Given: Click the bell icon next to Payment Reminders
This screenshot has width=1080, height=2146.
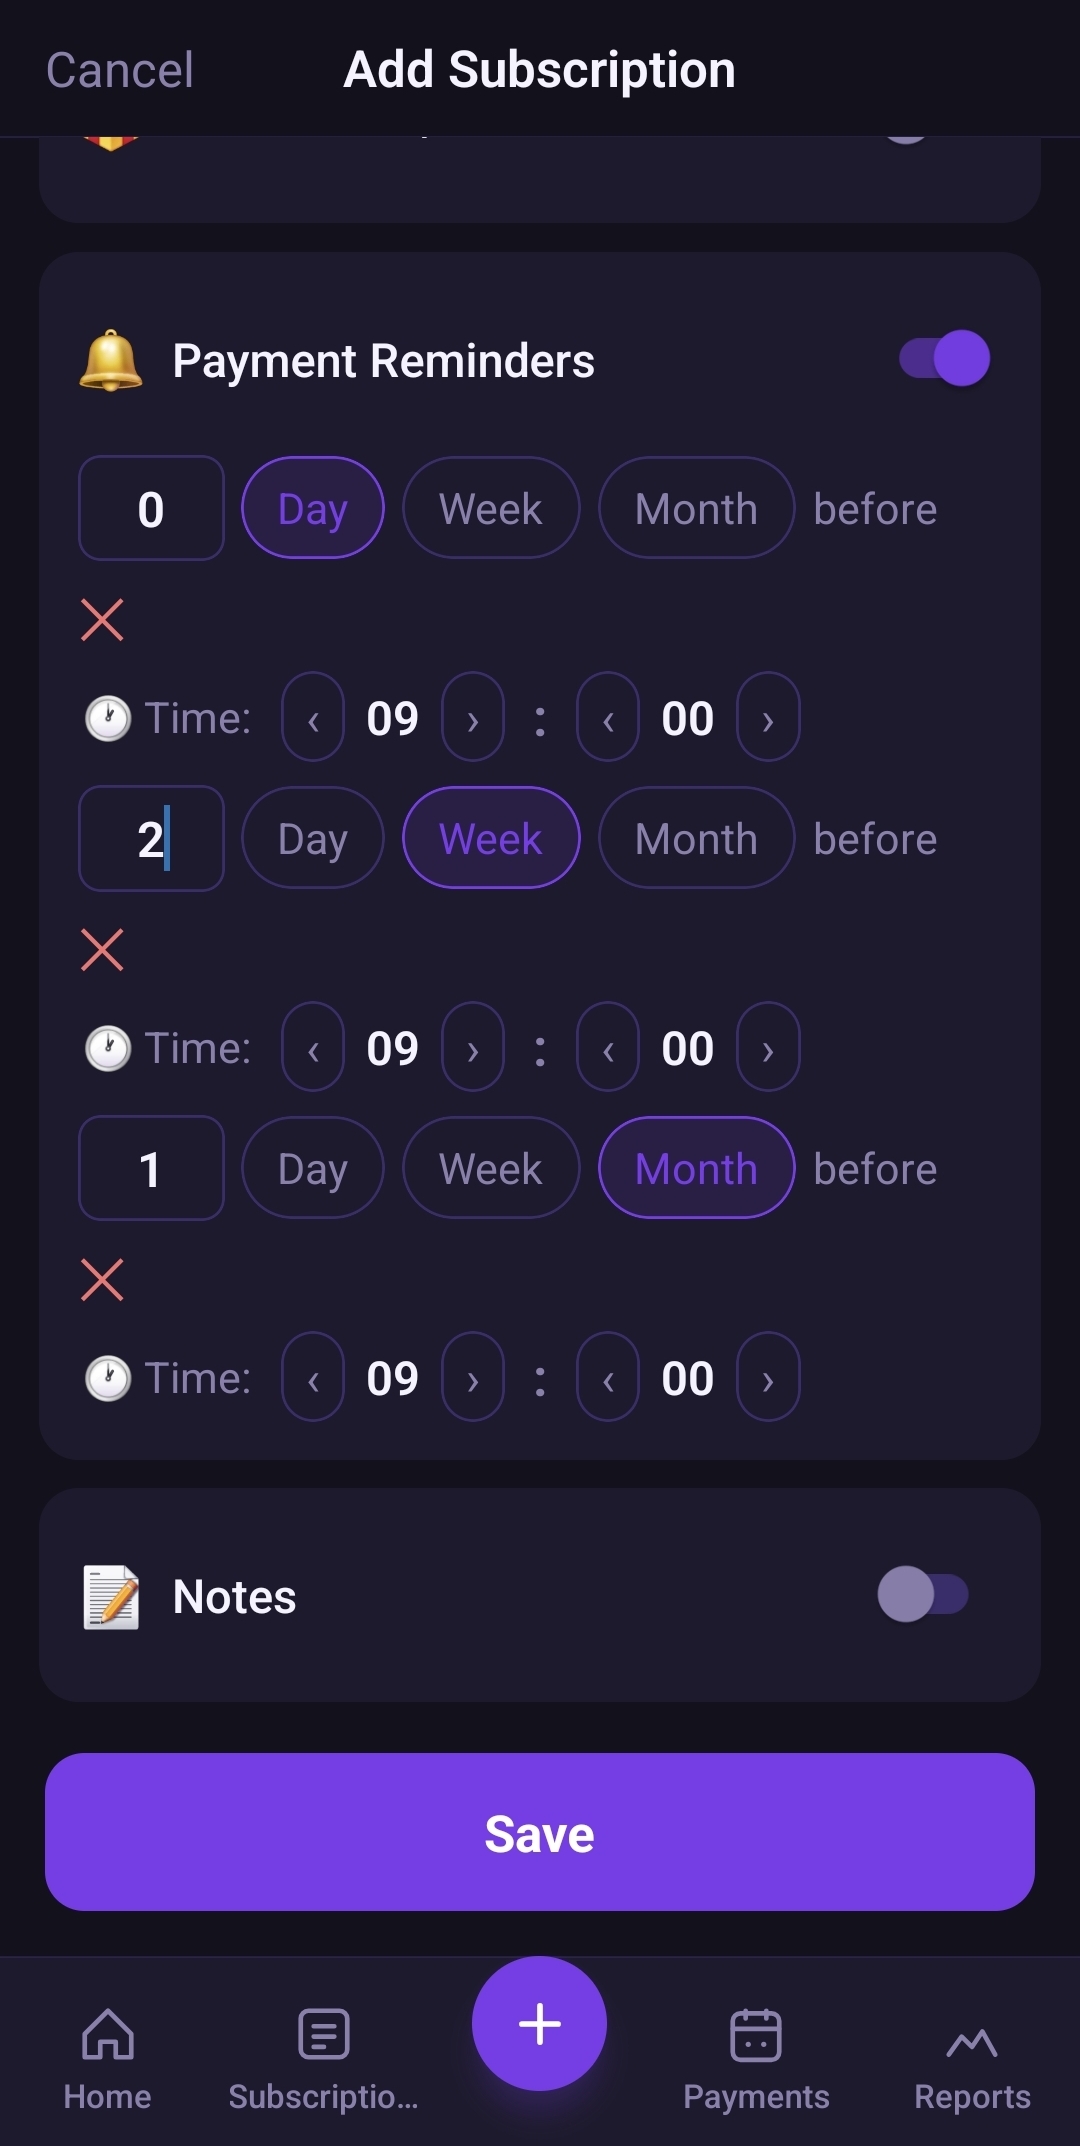Looking at the screenshot, I should point(110,360).
